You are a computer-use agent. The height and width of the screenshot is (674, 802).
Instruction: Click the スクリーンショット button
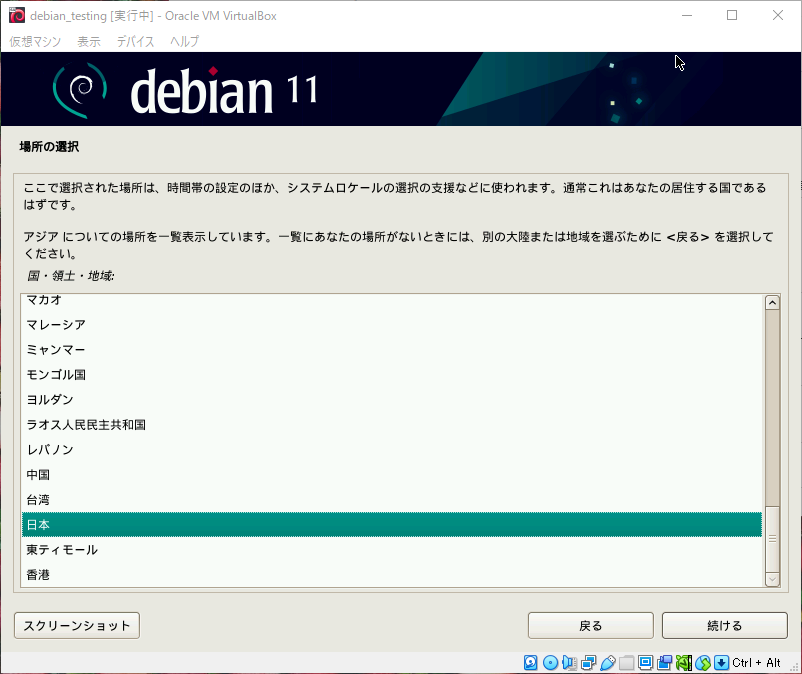[x=77, y=625]
